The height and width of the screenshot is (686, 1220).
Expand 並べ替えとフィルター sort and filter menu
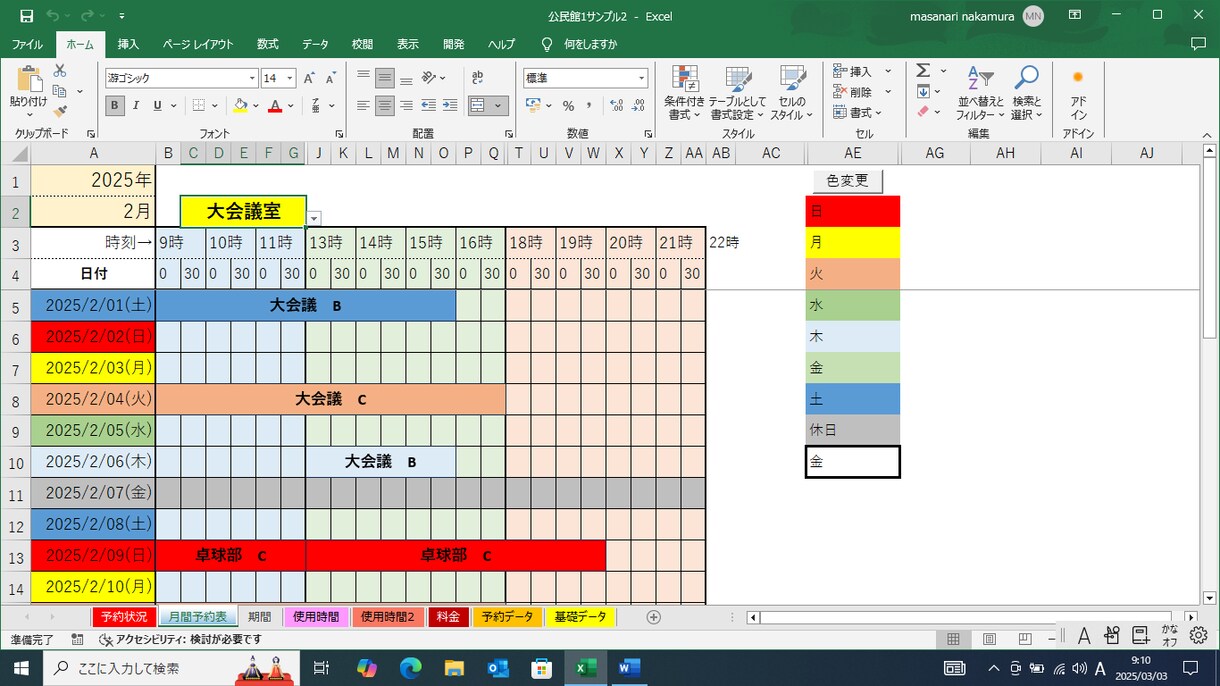pos(979,94)
